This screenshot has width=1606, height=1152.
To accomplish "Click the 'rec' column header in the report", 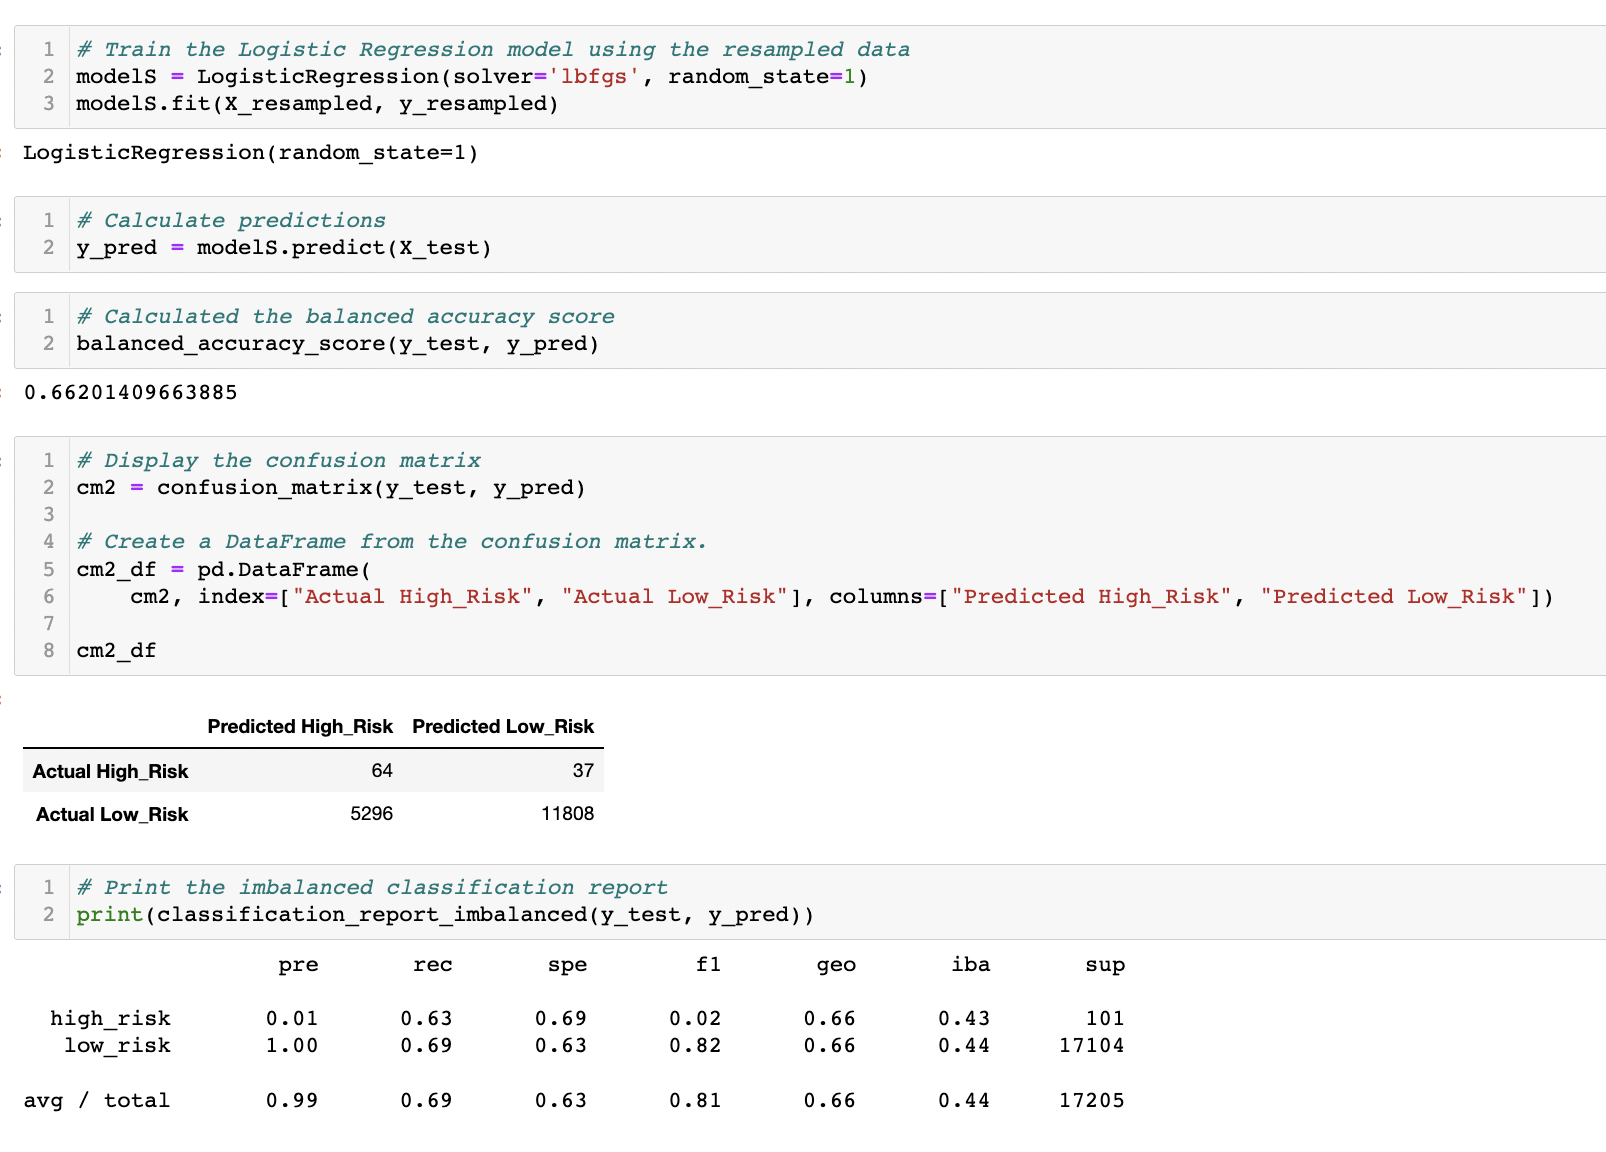I will [x=433, y=965].
